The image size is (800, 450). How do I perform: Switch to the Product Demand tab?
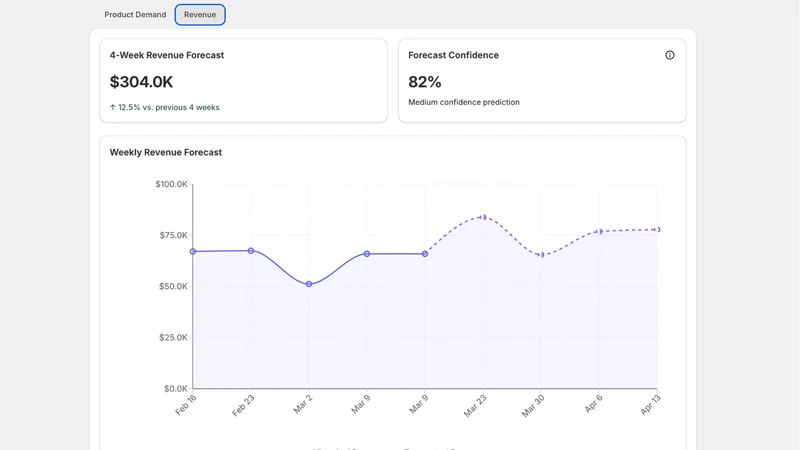(135, 15)
